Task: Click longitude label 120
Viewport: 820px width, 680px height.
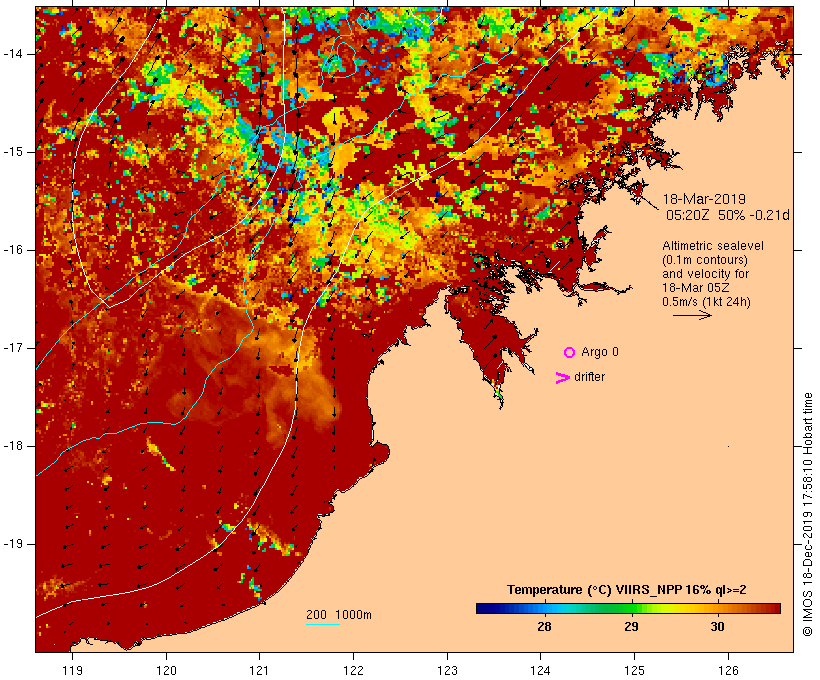Action: 166,671
